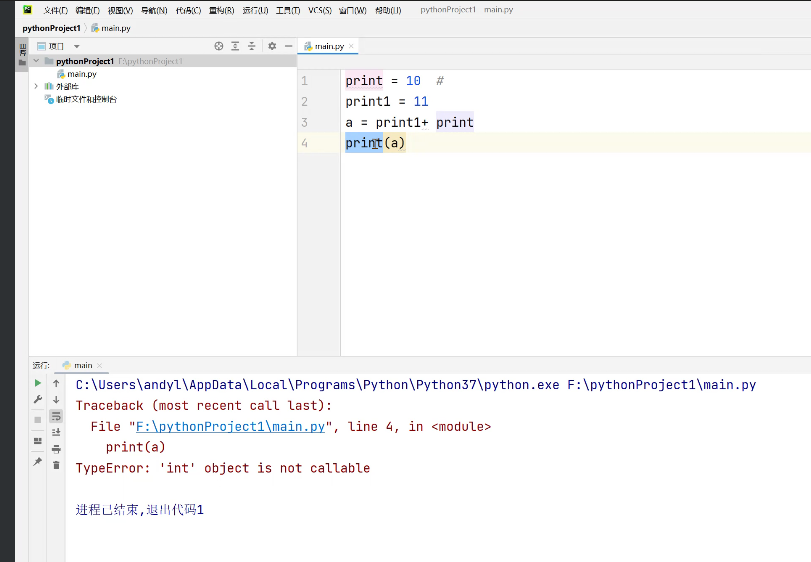Open the 项目 view dropdown

tap(76, 46)
